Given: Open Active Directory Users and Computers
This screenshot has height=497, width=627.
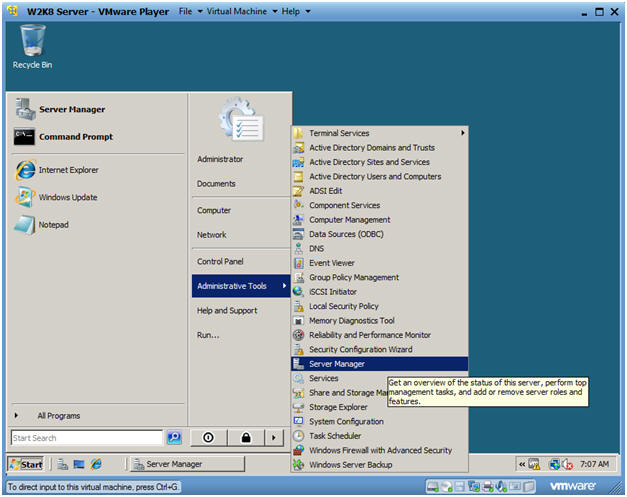Looking at the screenshot, I should pos(380,176).
